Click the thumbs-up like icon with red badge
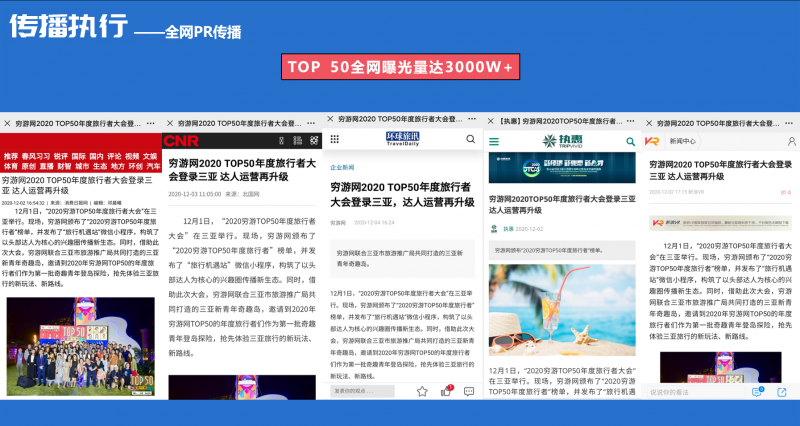800x426 pixels. 446,391
